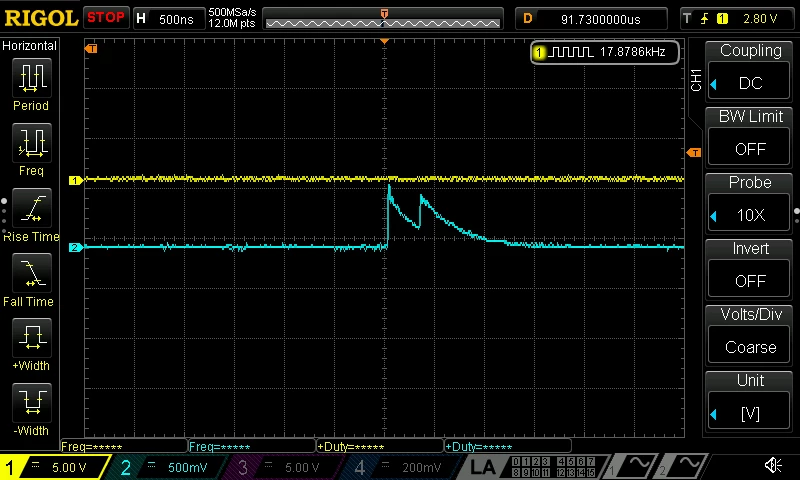The image size is (800, 480).
Task: Click the 500MSa/s sample rate readout
Action: tap(232, 12)
